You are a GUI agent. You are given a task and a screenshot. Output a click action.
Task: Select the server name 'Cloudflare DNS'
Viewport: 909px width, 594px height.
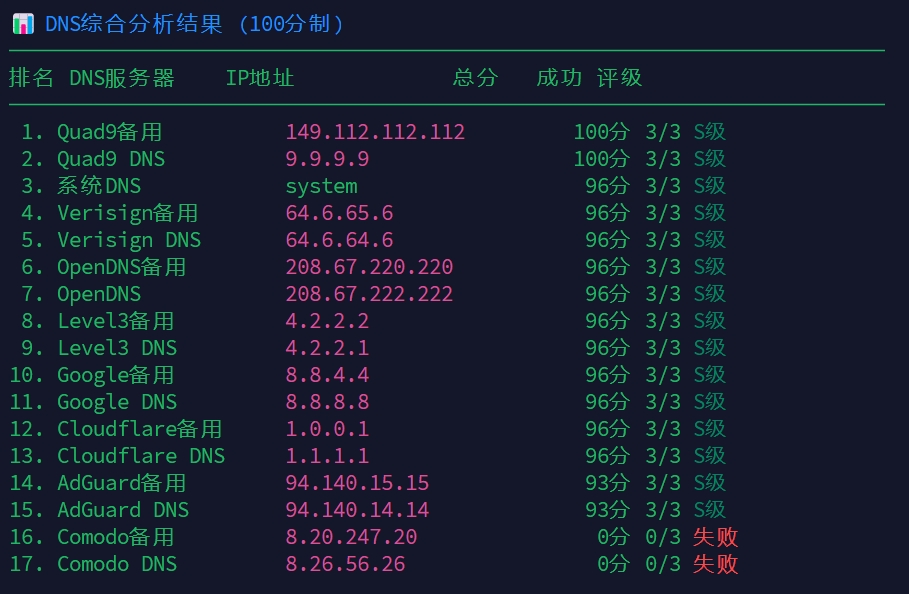tap(141, 456)
